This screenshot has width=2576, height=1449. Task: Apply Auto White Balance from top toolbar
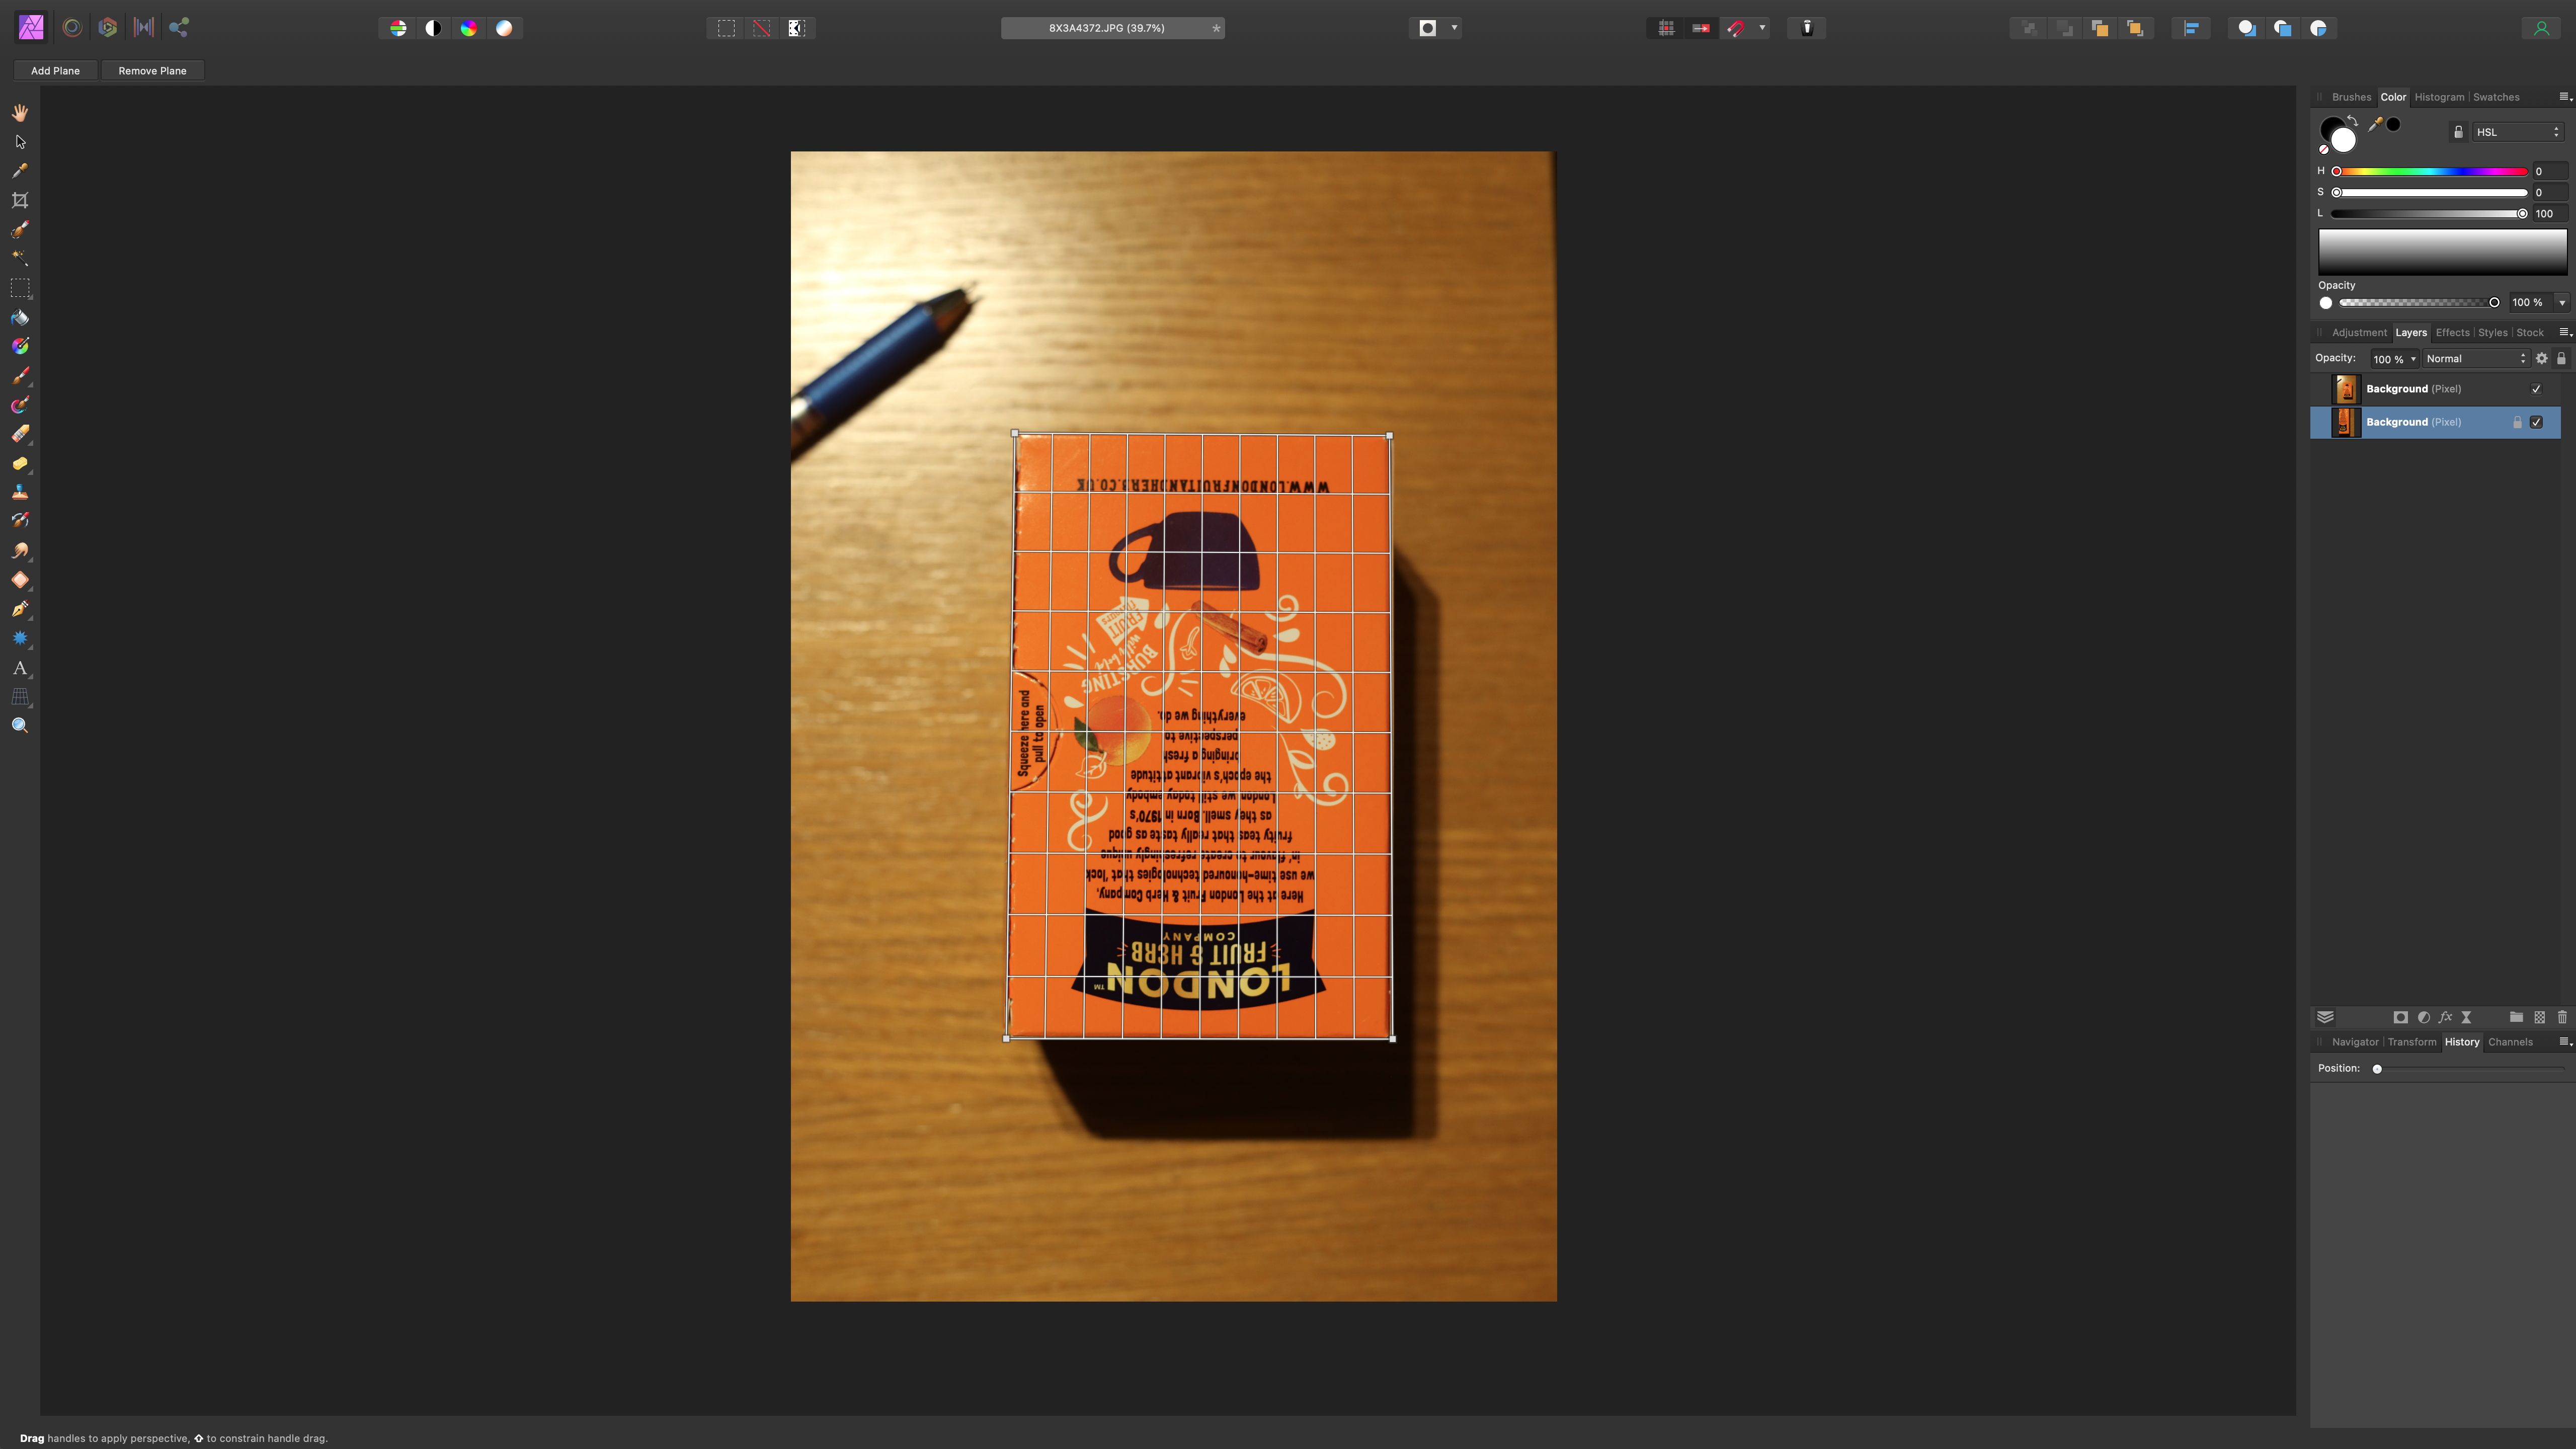pyautogui.click(x=504, y=28)
